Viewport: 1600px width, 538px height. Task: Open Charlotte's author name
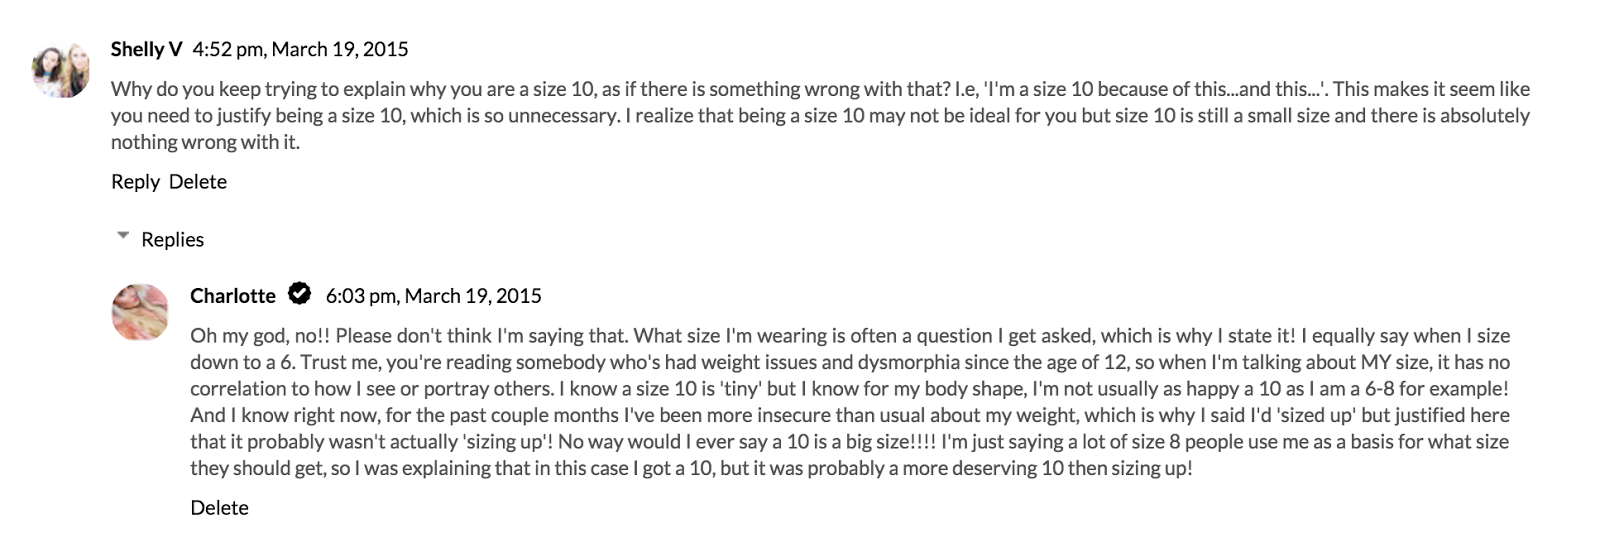[x=233, y=295]
